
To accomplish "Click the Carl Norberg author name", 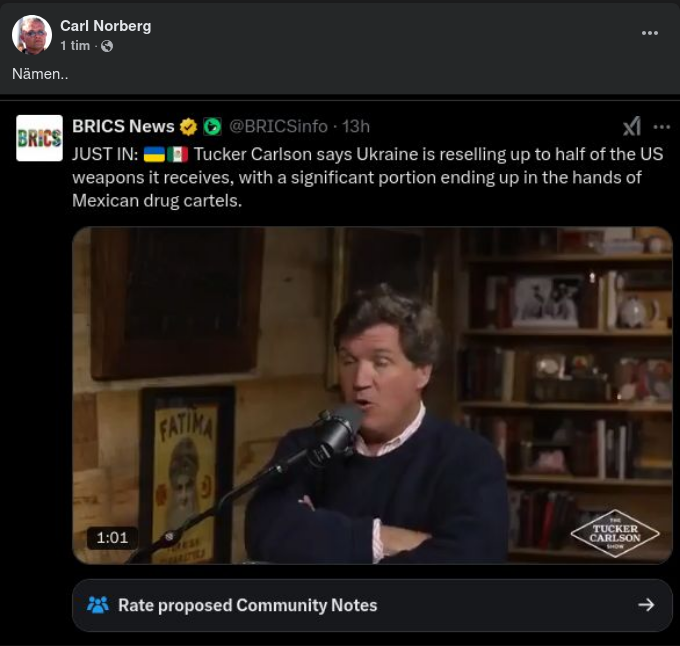I will (x=105, y=26).
